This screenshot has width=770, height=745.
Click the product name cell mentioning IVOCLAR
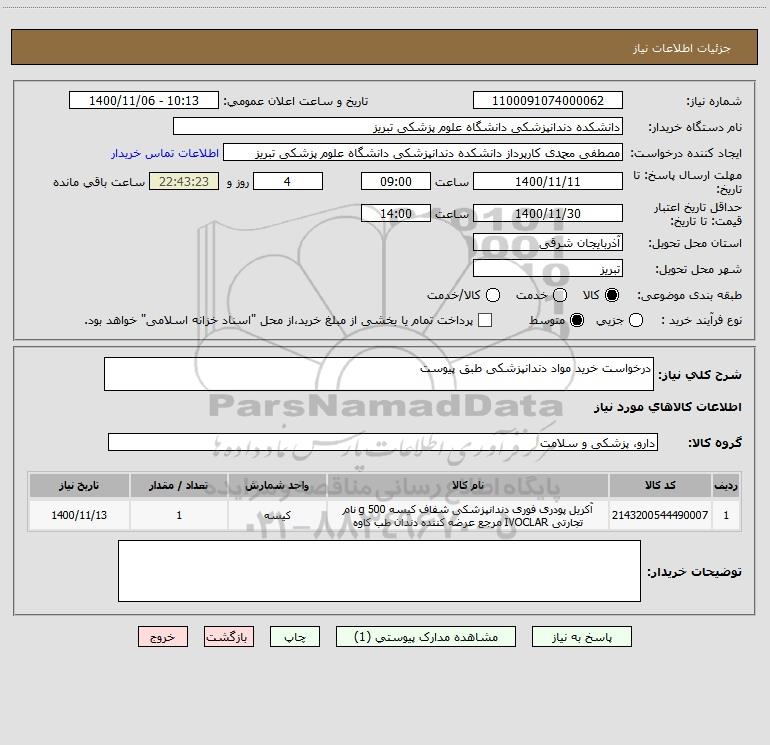coord(468,515)
